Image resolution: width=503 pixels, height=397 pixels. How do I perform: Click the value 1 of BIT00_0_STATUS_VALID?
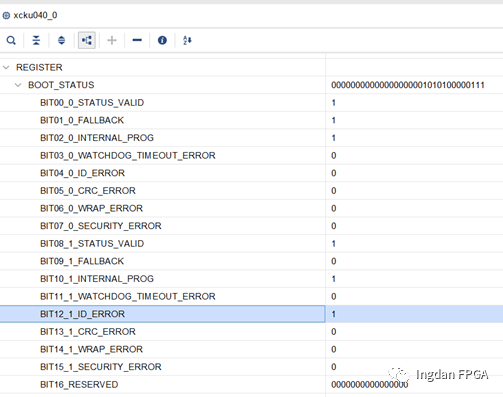pyautogui.click(x=334, y=103)
